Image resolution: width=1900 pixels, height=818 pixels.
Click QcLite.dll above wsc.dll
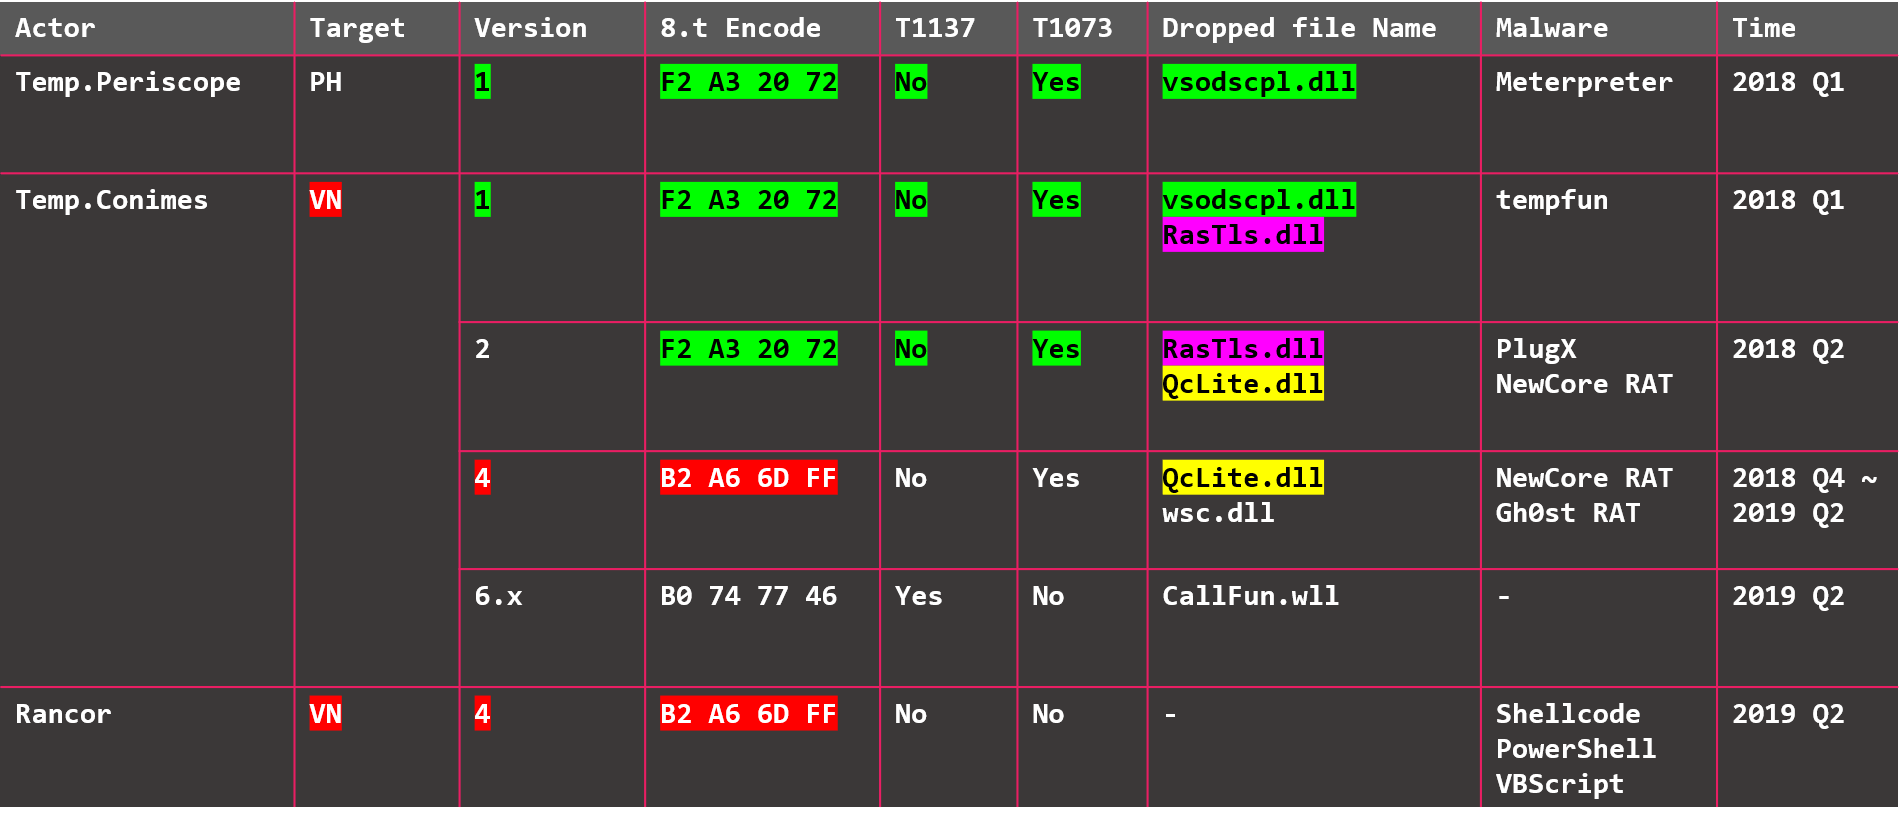pyautogui.click(x=1243, y=478)
